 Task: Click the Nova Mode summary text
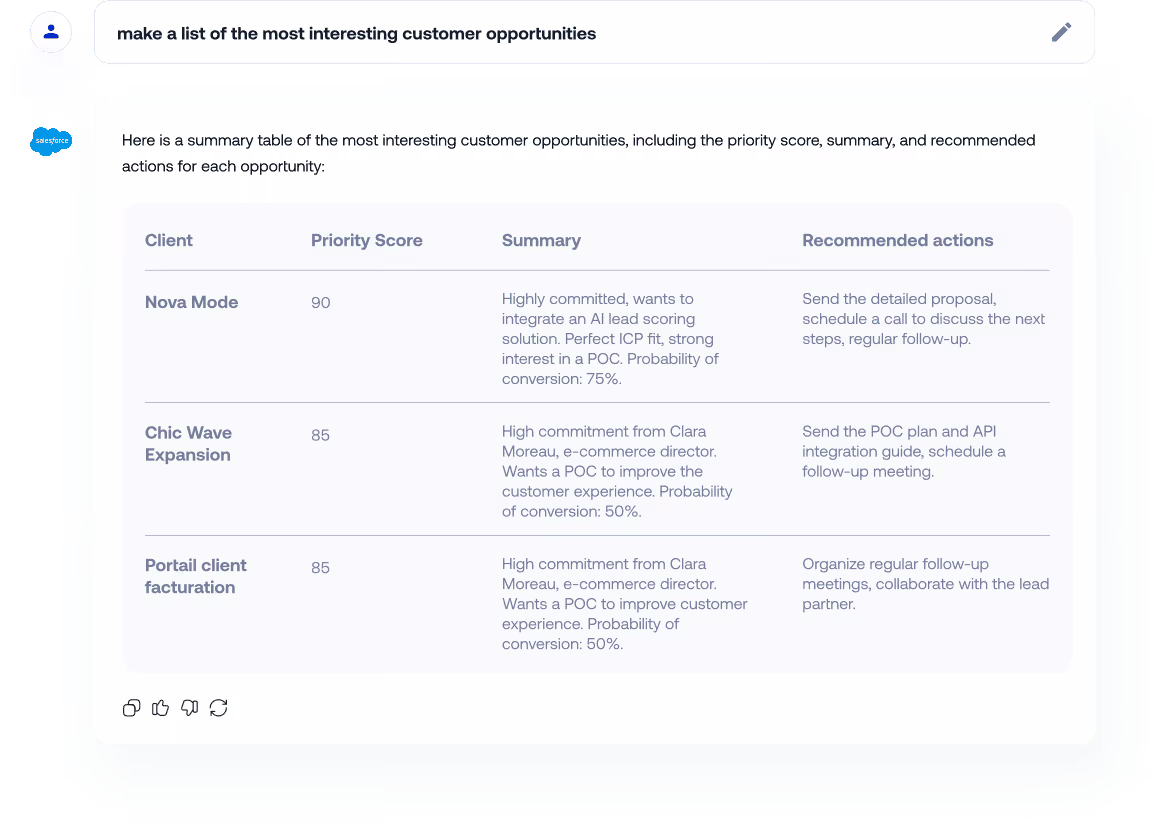coord(610,338)
